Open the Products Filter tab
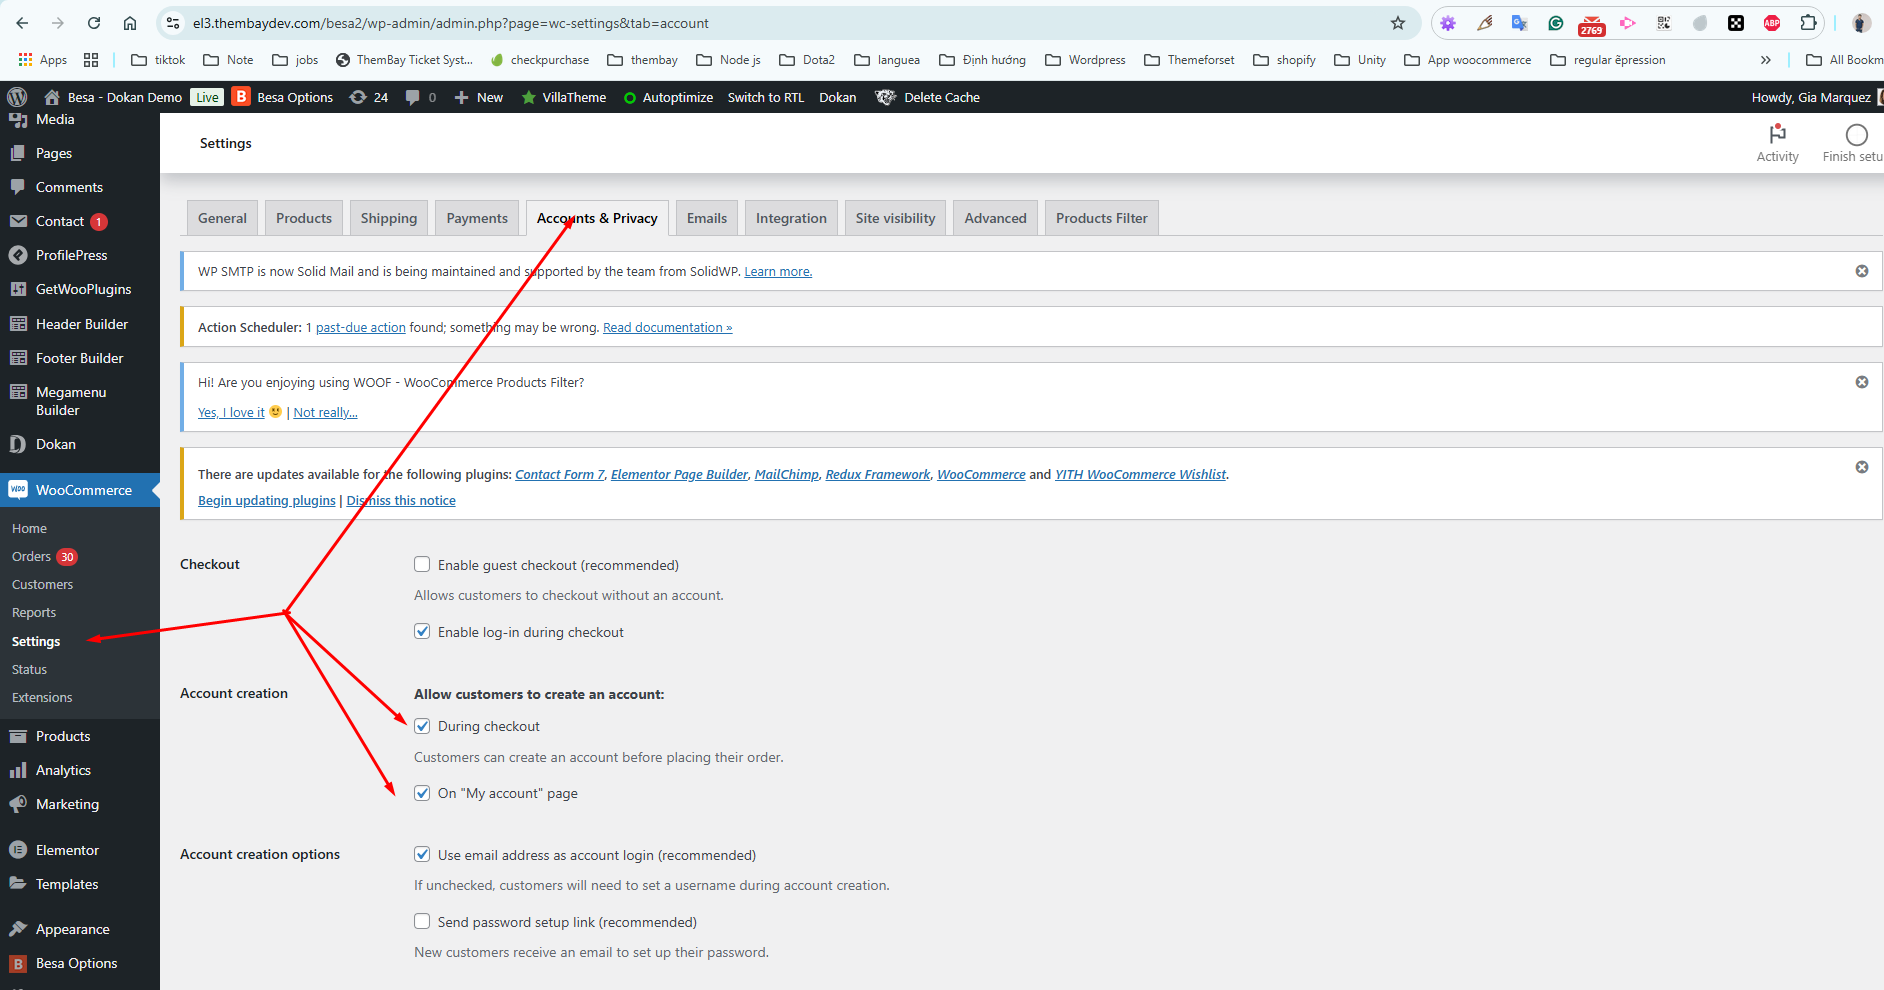1884x990 pixels. [x=1102, y=218]
